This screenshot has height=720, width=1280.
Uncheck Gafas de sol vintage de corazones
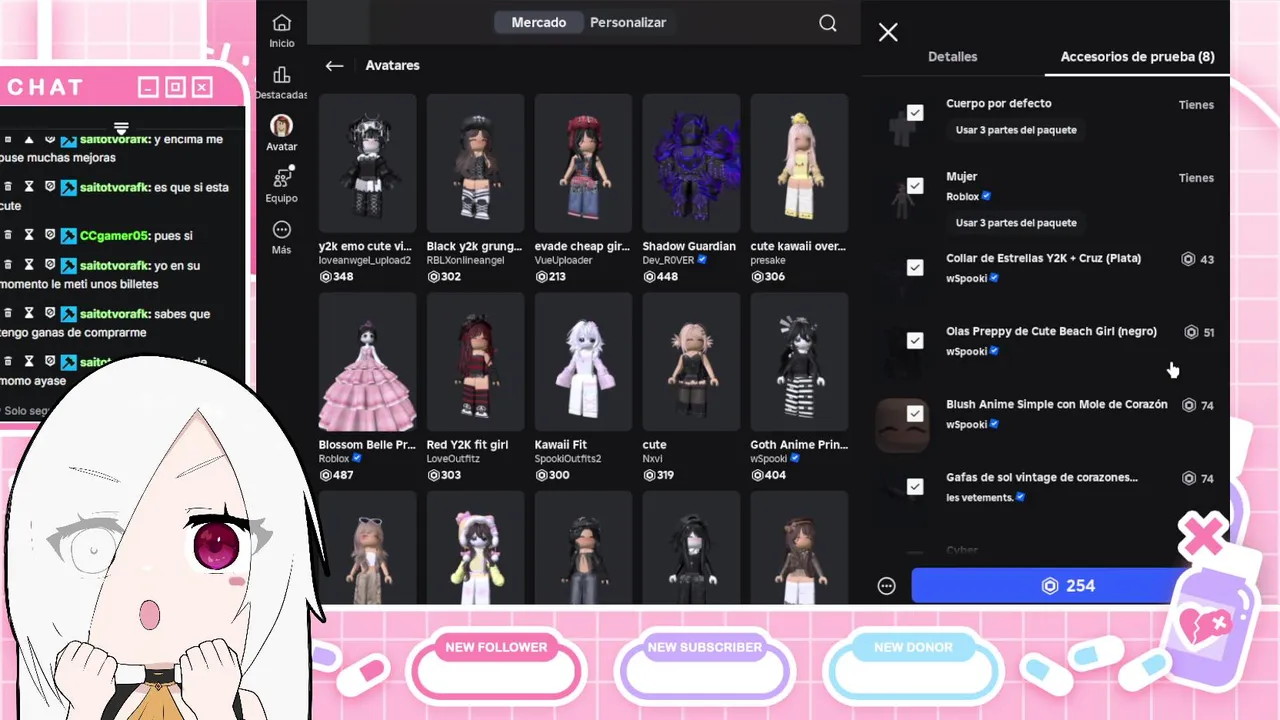point(915,486)
